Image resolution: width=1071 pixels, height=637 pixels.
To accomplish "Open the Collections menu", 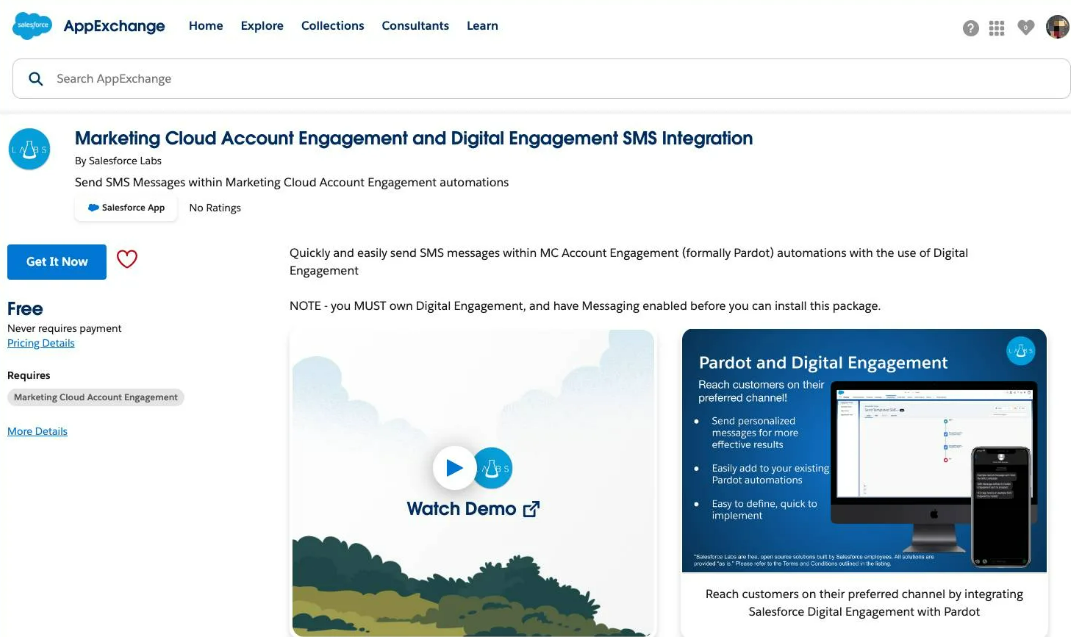I will click(333, 26).
